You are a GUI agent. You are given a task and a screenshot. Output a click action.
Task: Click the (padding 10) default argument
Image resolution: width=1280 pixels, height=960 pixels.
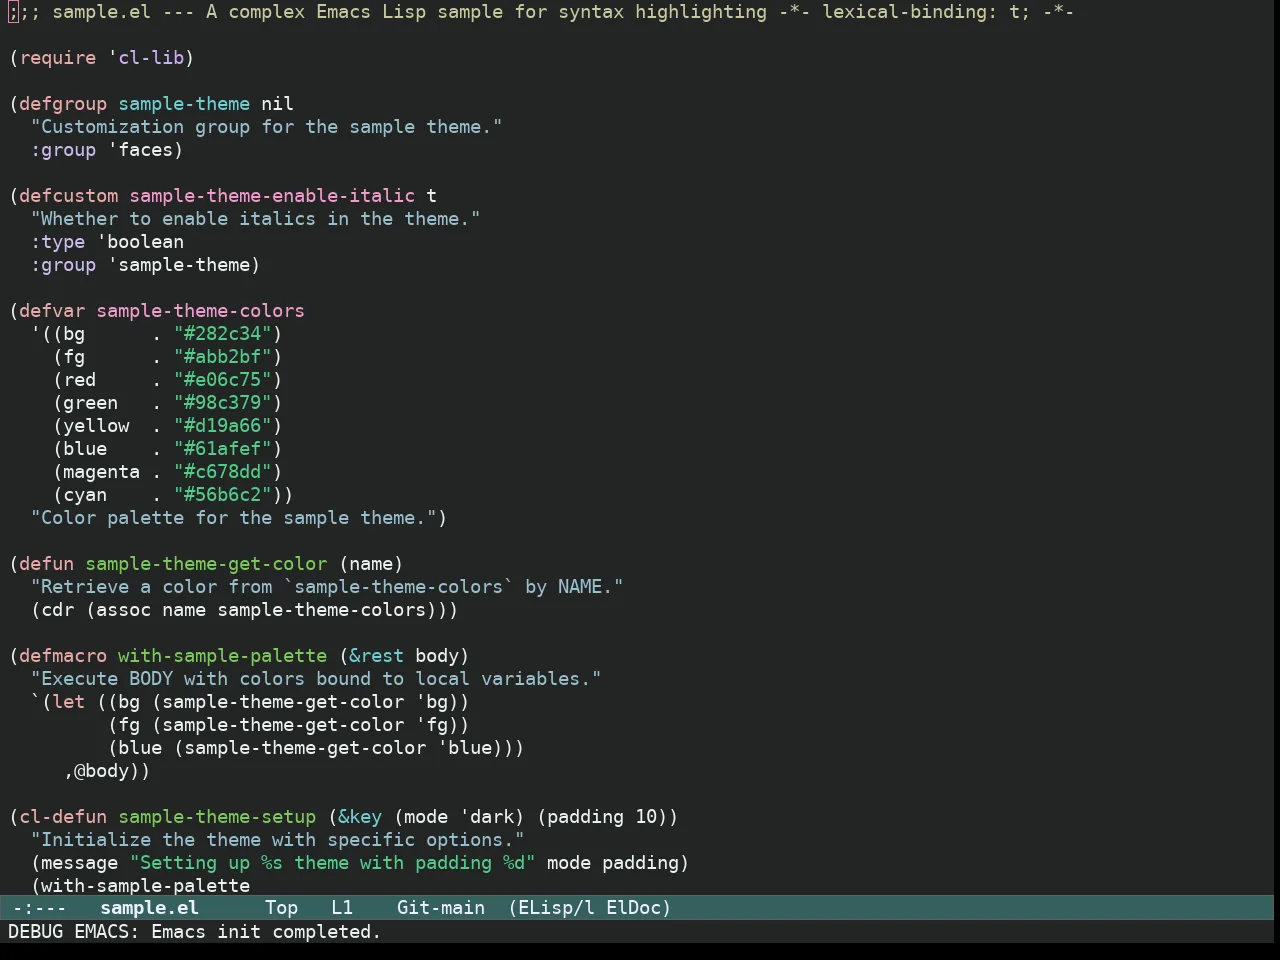pyautogui.click(x=602, y=817)
